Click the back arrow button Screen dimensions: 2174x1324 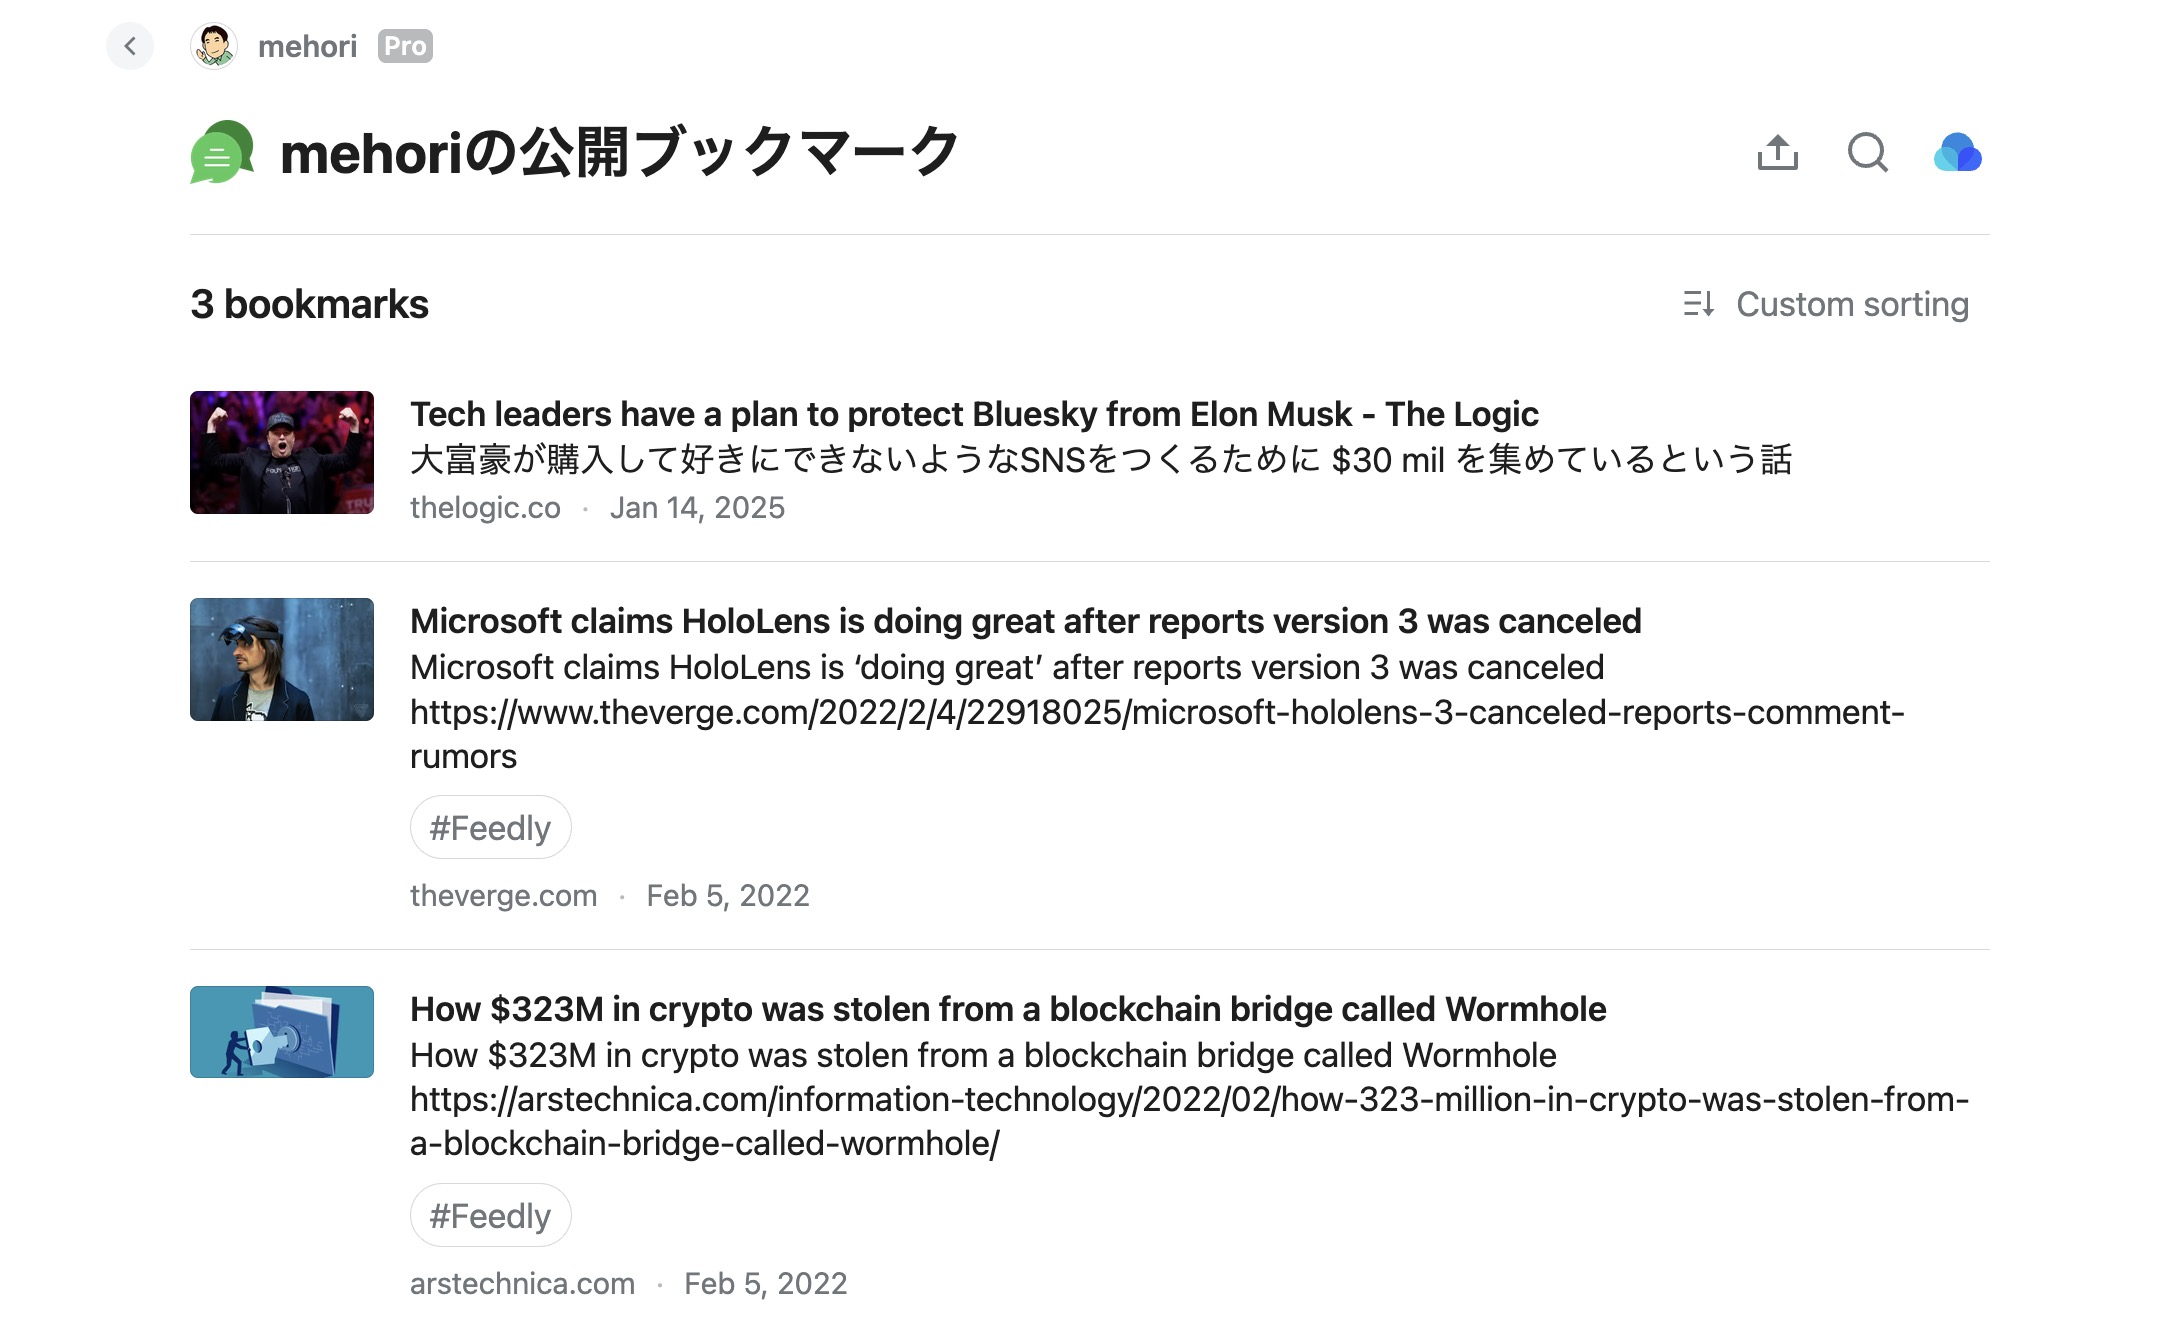[130, 46]
